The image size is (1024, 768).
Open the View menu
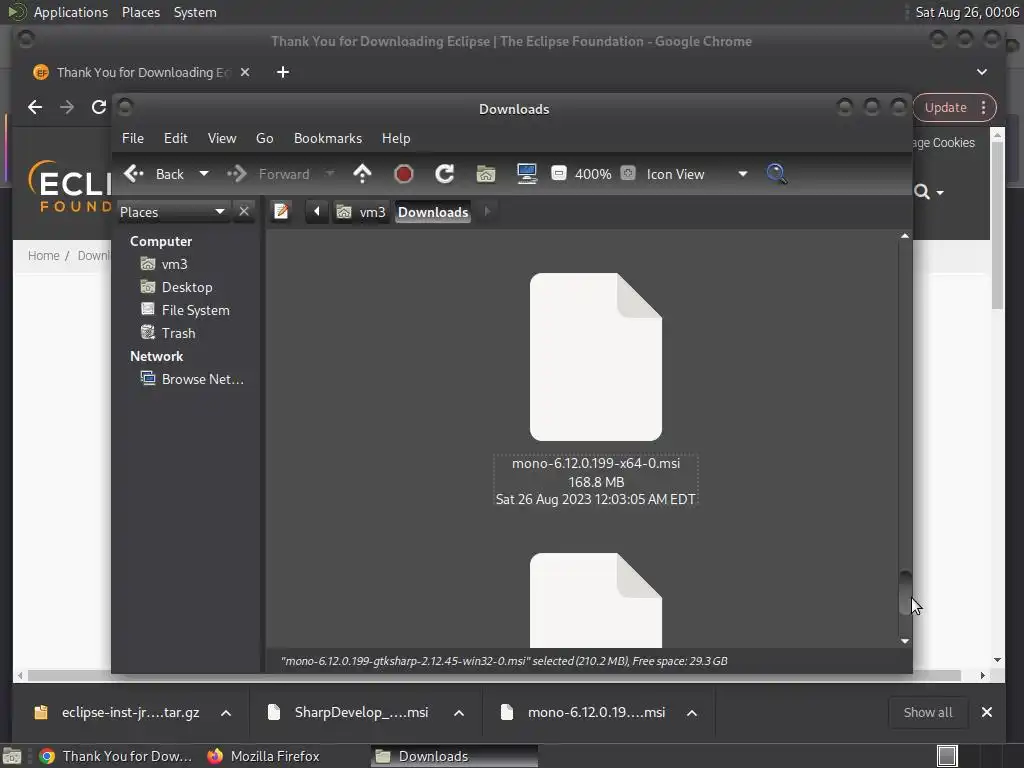tap(222, 138)
